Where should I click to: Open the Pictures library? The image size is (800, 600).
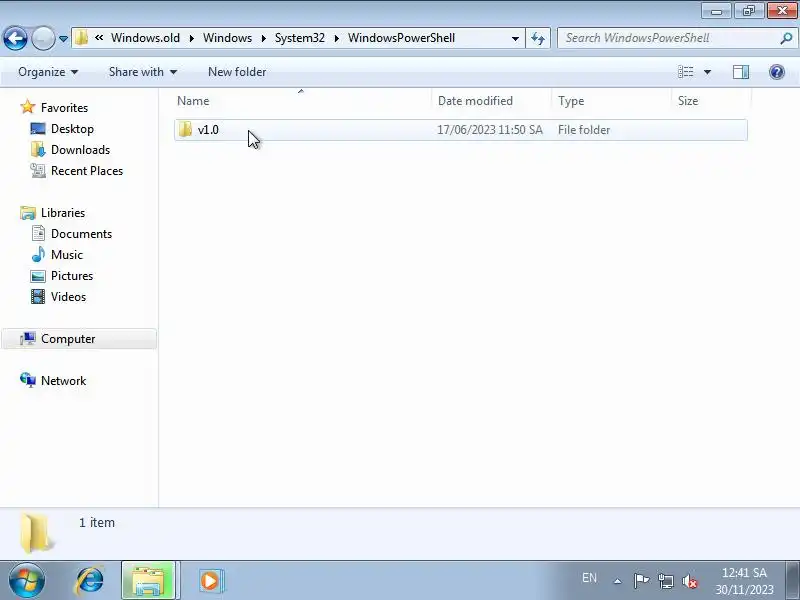72,276
